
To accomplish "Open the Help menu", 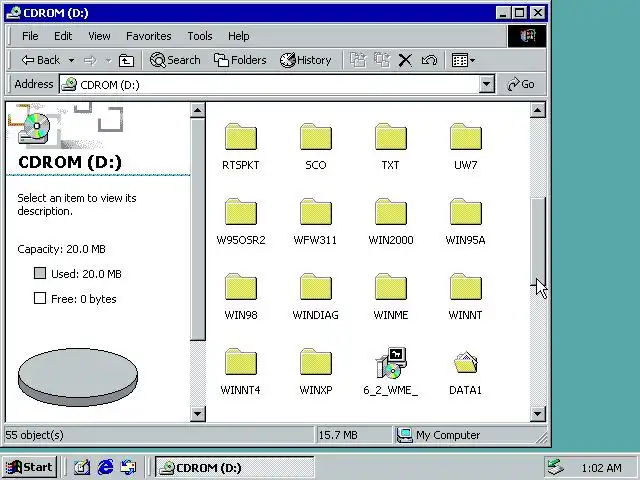I will pyautogui.click(x=238, y=36).
